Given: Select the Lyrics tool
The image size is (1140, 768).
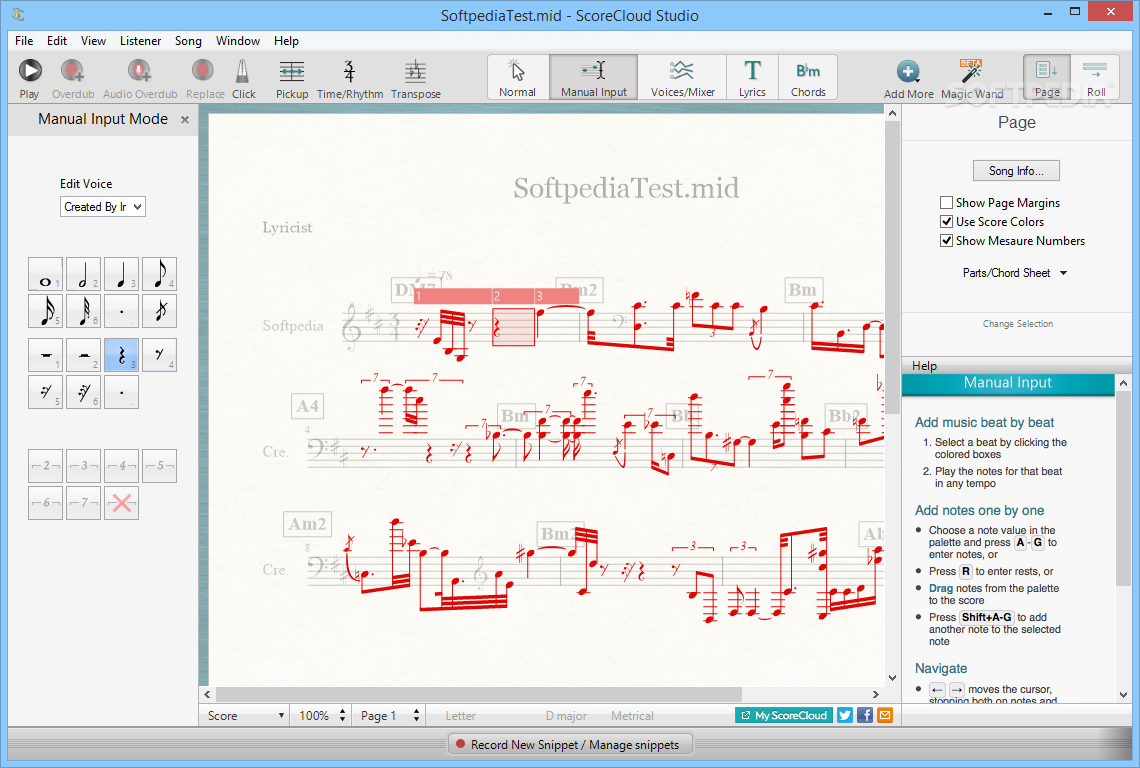Looking at the screenshot, I should pyautogui.click(x=752, y=77).
